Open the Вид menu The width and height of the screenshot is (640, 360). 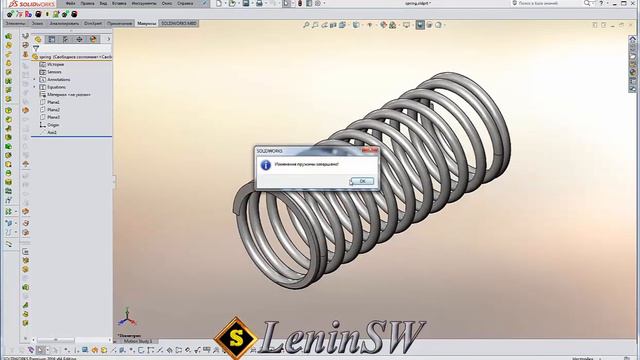pyautogui.click(x=103, y=3)
